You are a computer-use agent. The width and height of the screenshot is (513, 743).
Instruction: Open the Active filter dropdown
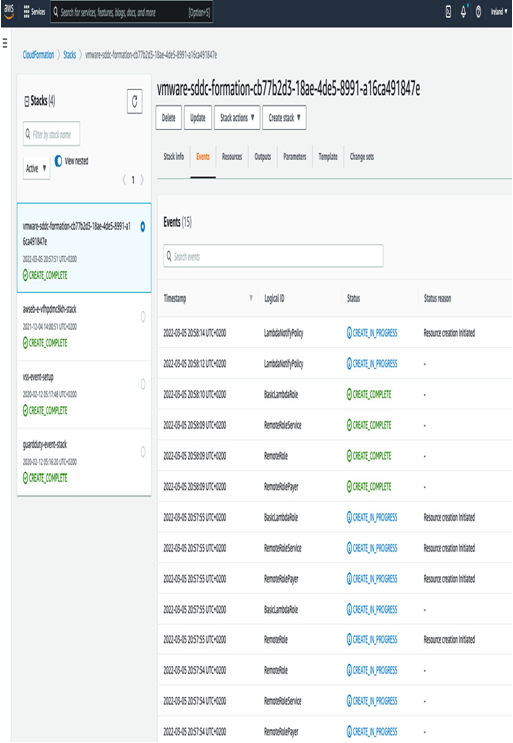point(36,168)
